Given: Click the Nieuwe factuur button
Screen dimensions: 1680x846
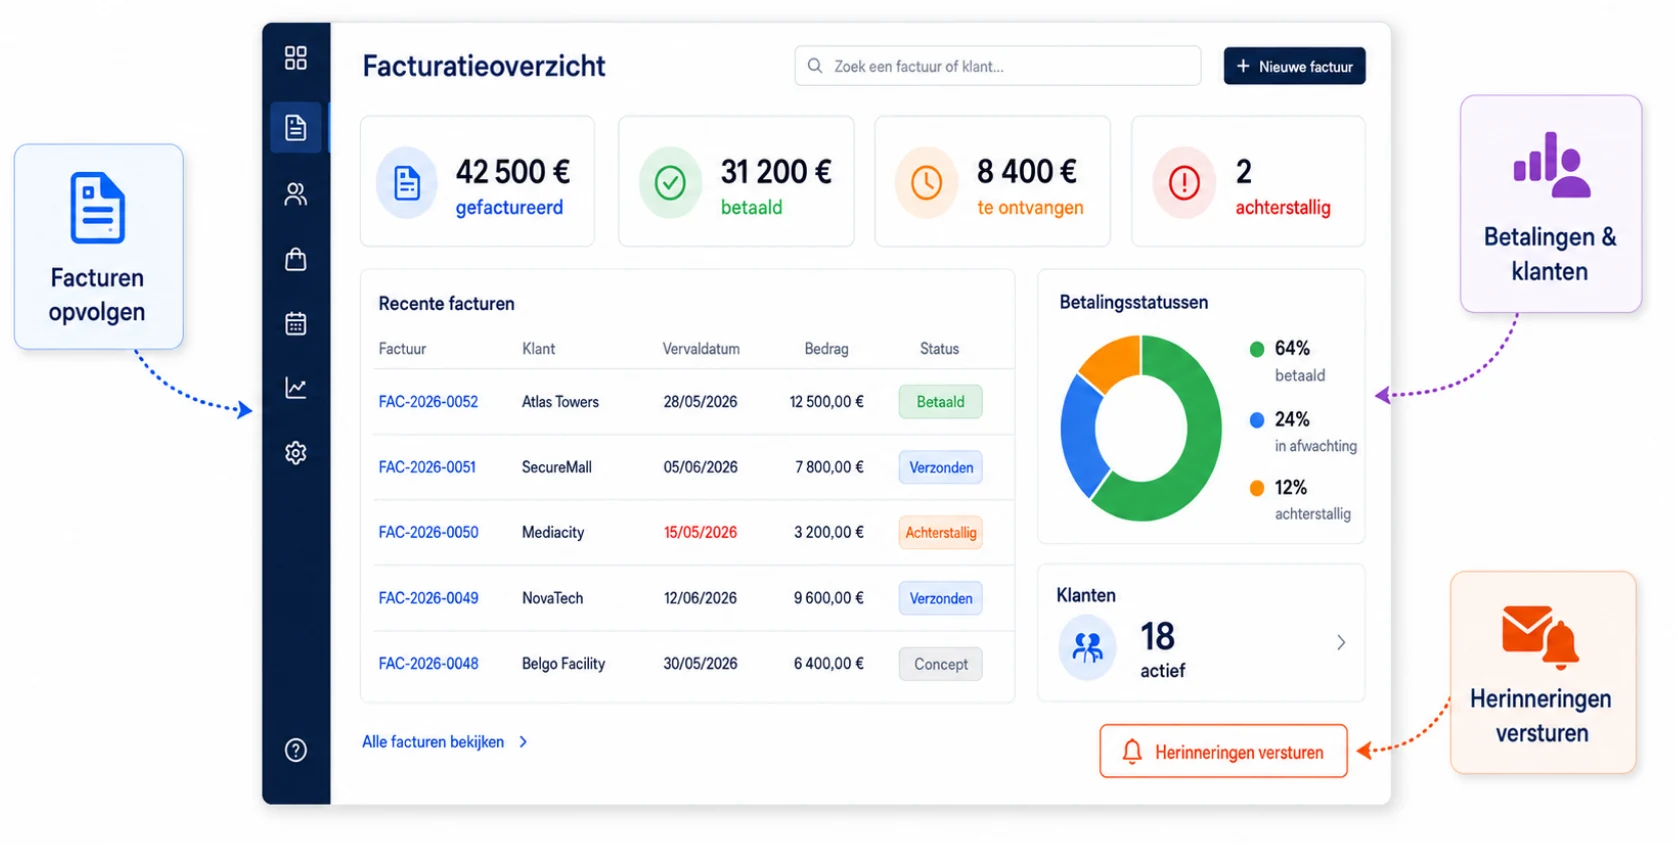Looking at the screenshot, I should click(1294, 66).
